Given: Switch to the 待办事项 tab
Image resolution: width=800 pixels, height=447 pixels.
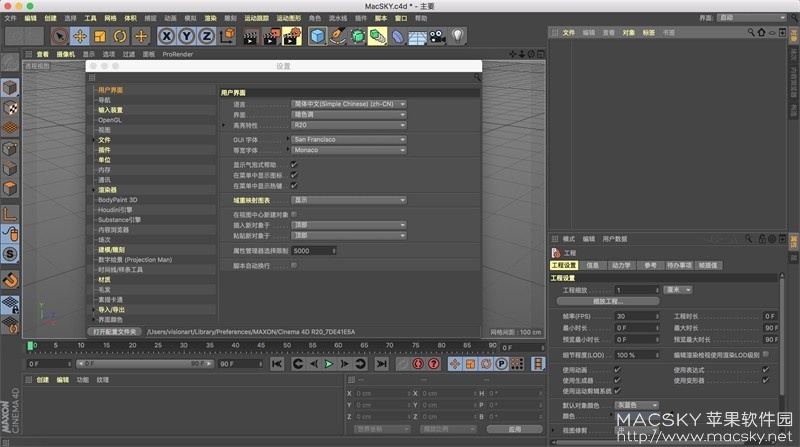Looking at the screenshot, I should [x=679, y=265].
